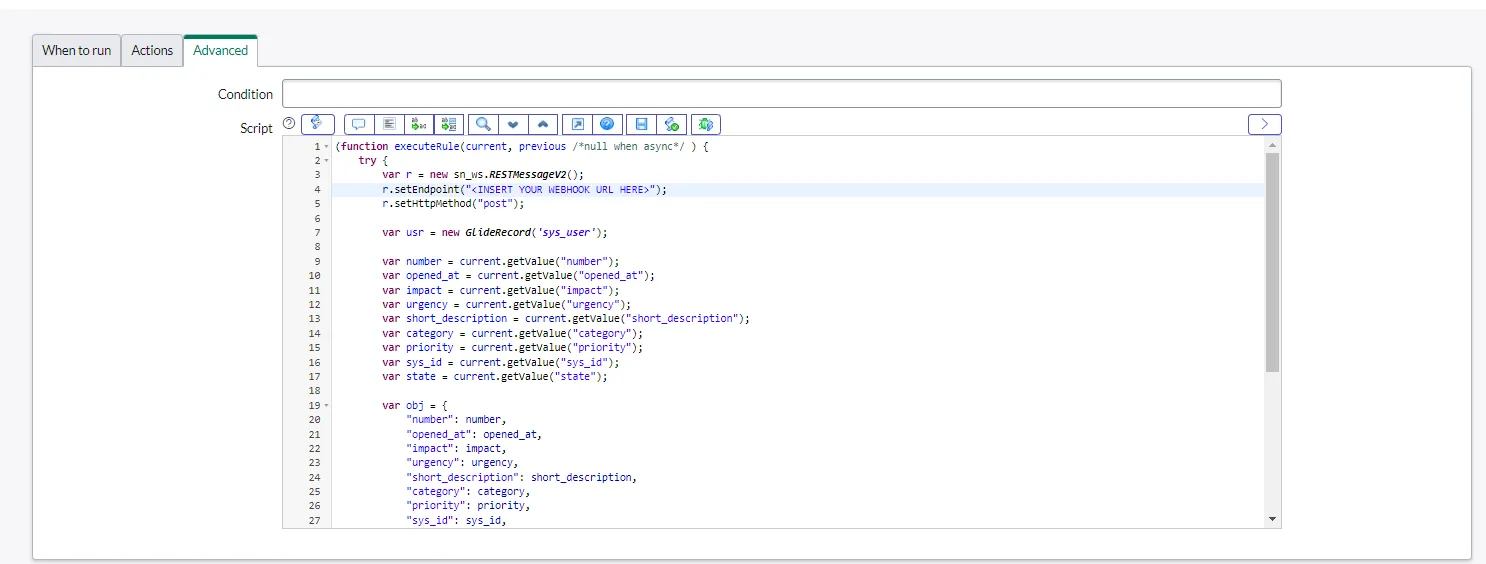The image size is (1486, 564).
Task: Click the replace icon
Action: coord(419,125)
